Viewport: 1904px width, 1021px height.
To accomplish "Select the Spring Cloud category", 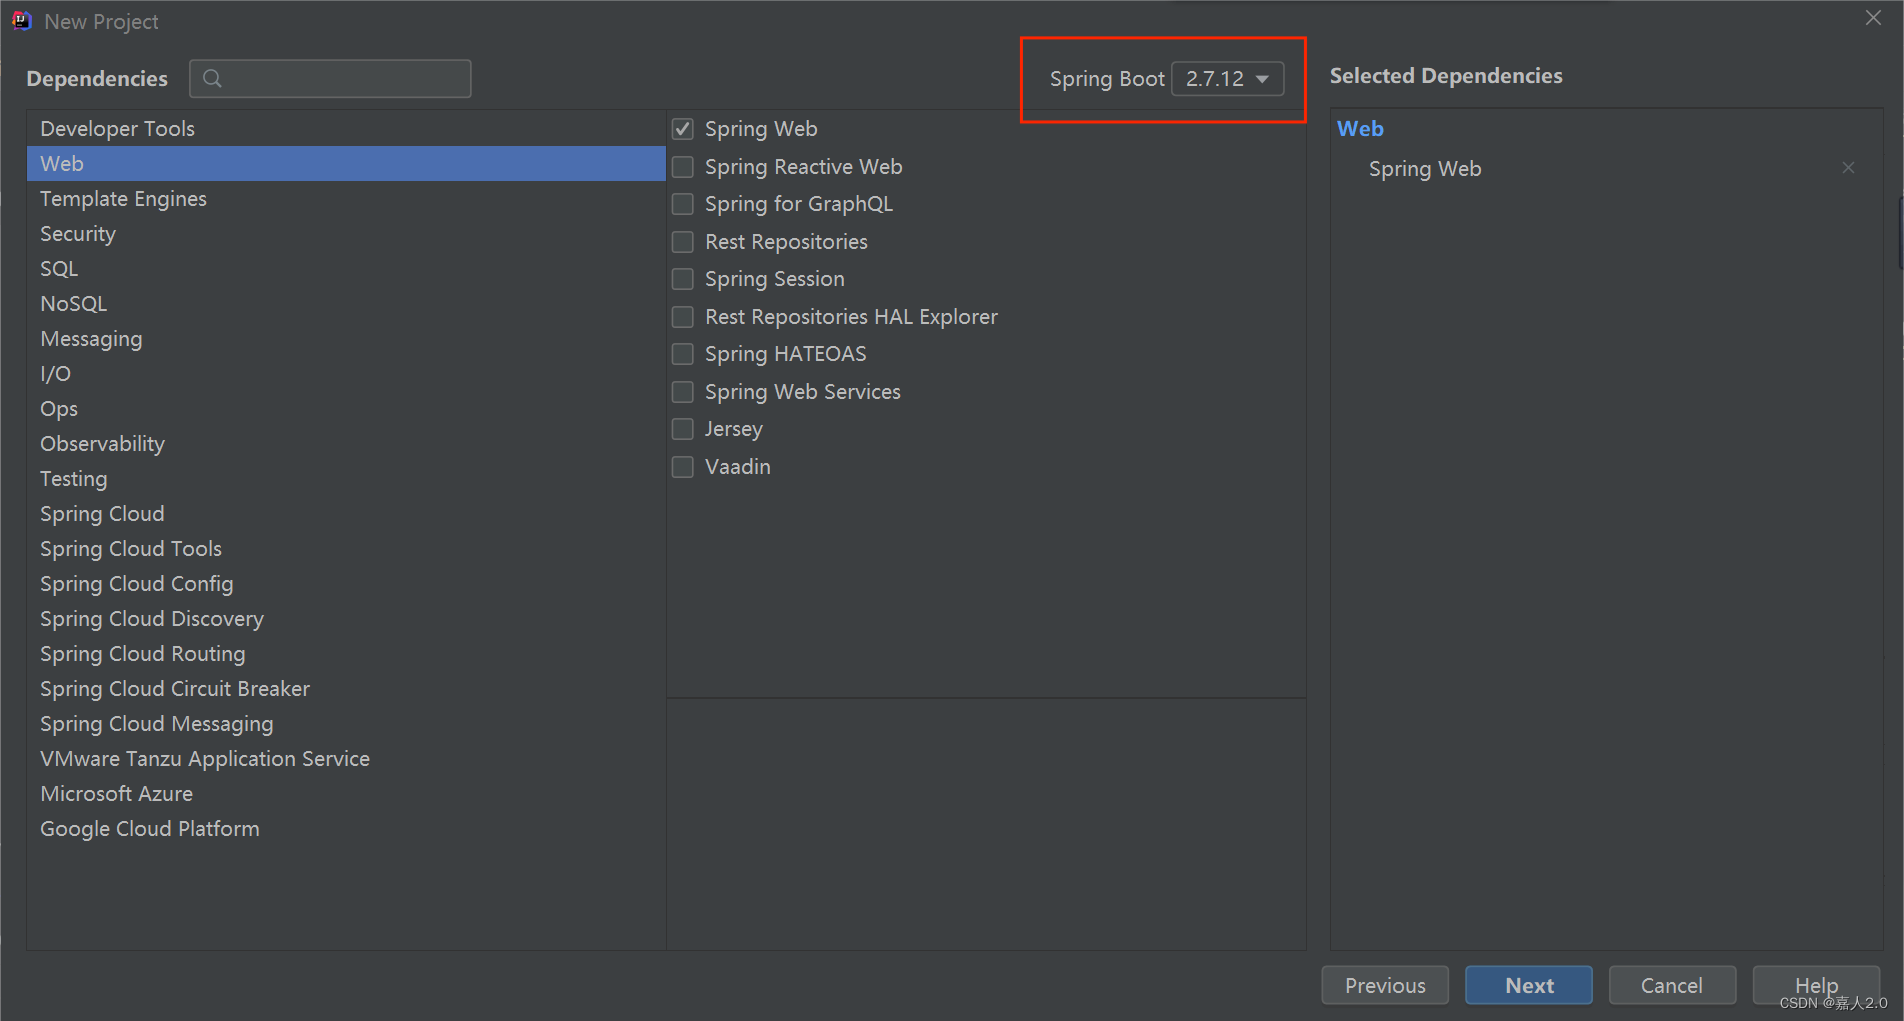I will [346, 513].
